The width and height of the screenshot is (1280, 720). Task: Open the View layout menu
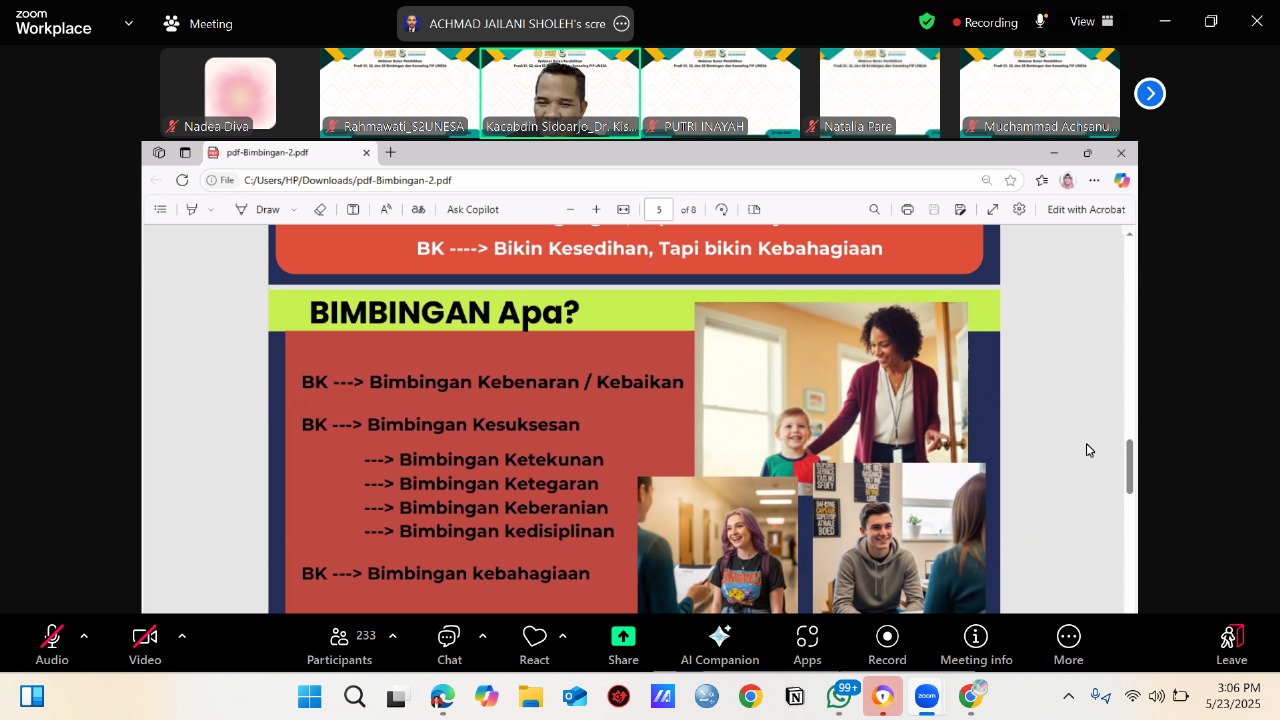click(1092, 21)
